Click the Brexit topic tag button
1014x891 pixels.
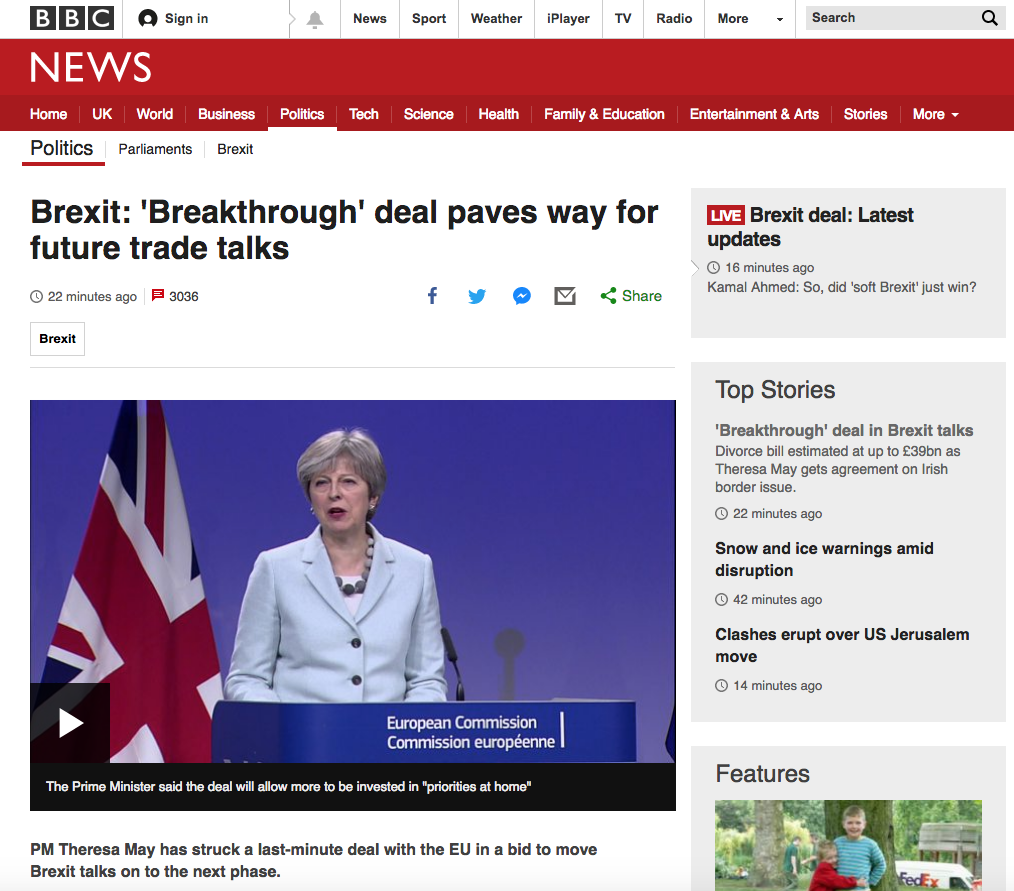point(58,339)
